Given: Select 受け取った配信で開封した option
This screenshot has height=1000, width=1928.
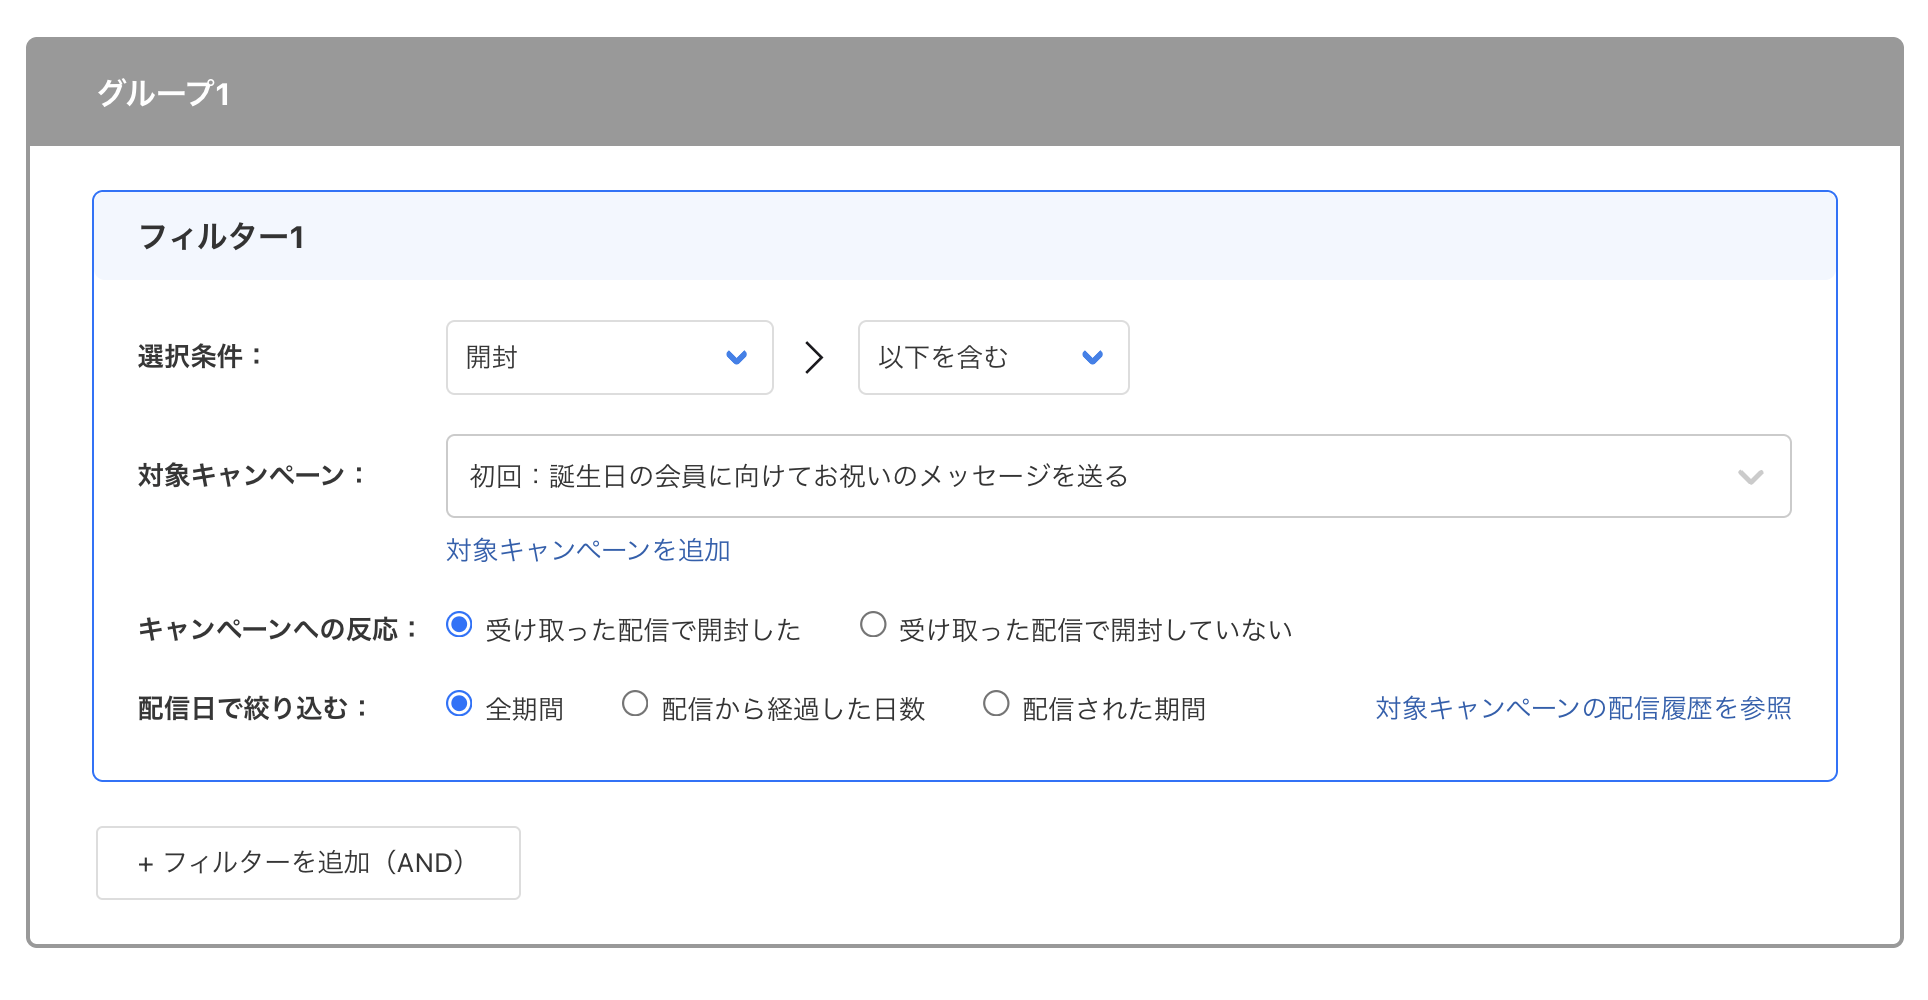Looking at the screenshot, I should click(460, 624).
